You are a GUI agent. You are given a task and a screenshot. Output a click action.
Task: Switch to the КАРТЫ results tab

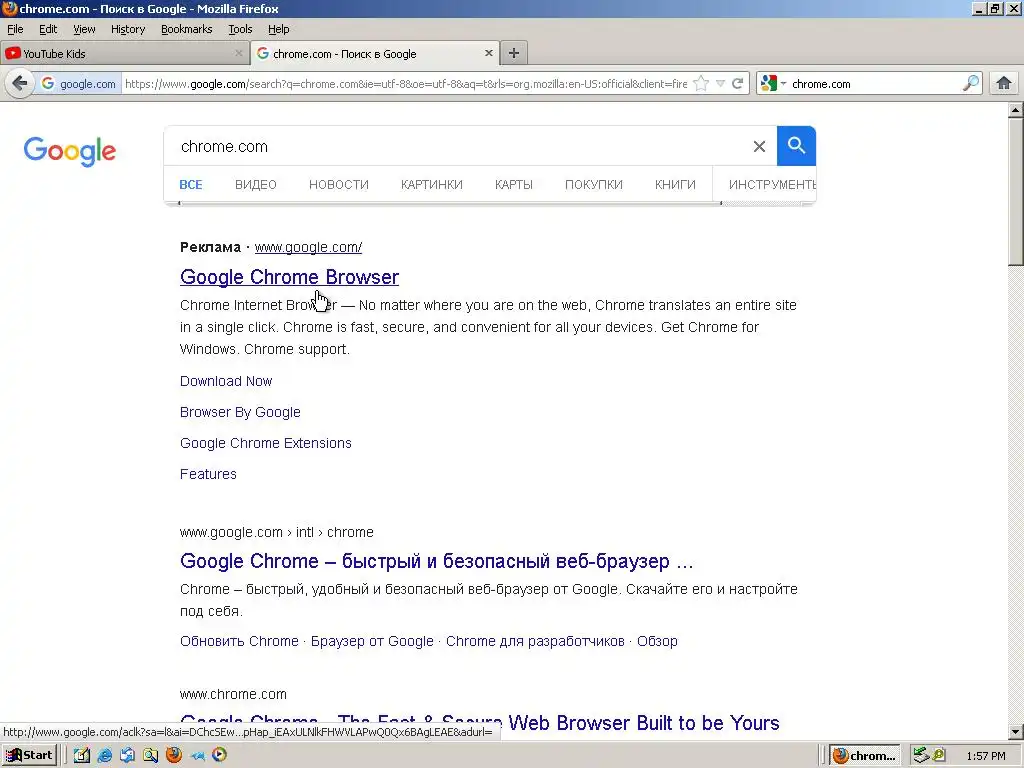pyautogui.click(x=514, y=185)
